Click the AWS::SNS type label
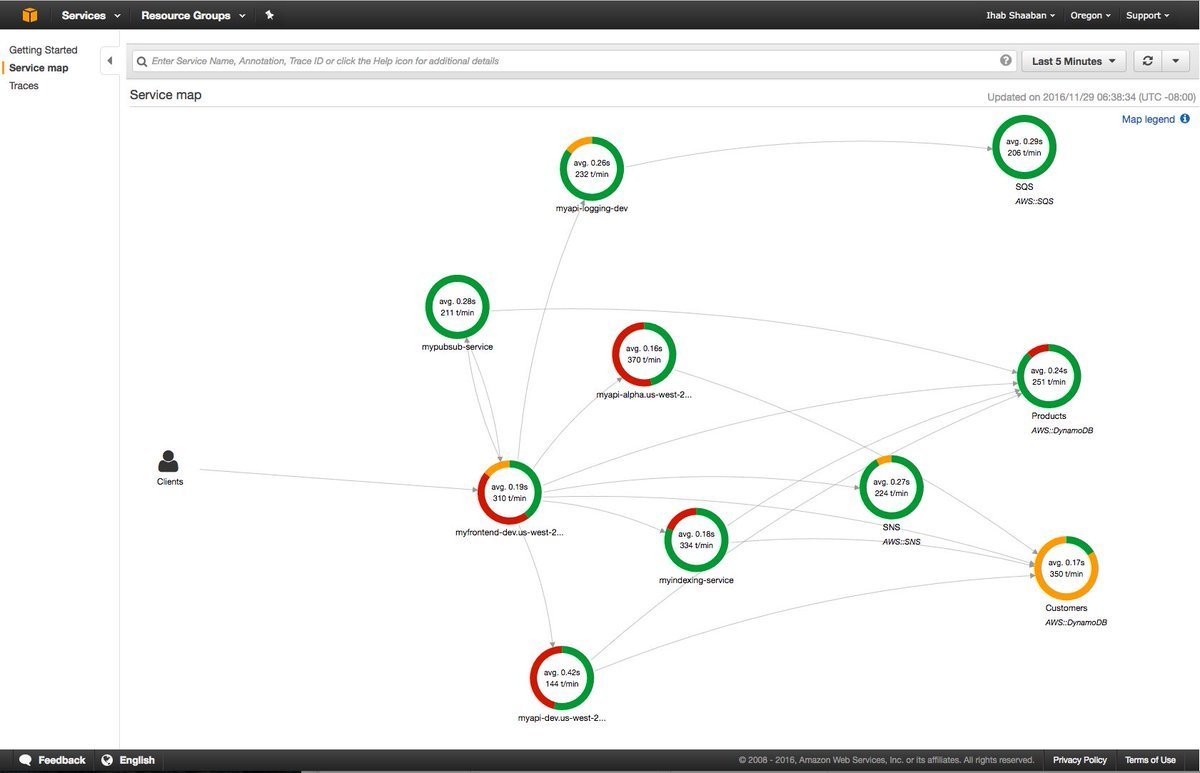The height and width of the screenshot is (773, 1200). (x=901, y=541)
